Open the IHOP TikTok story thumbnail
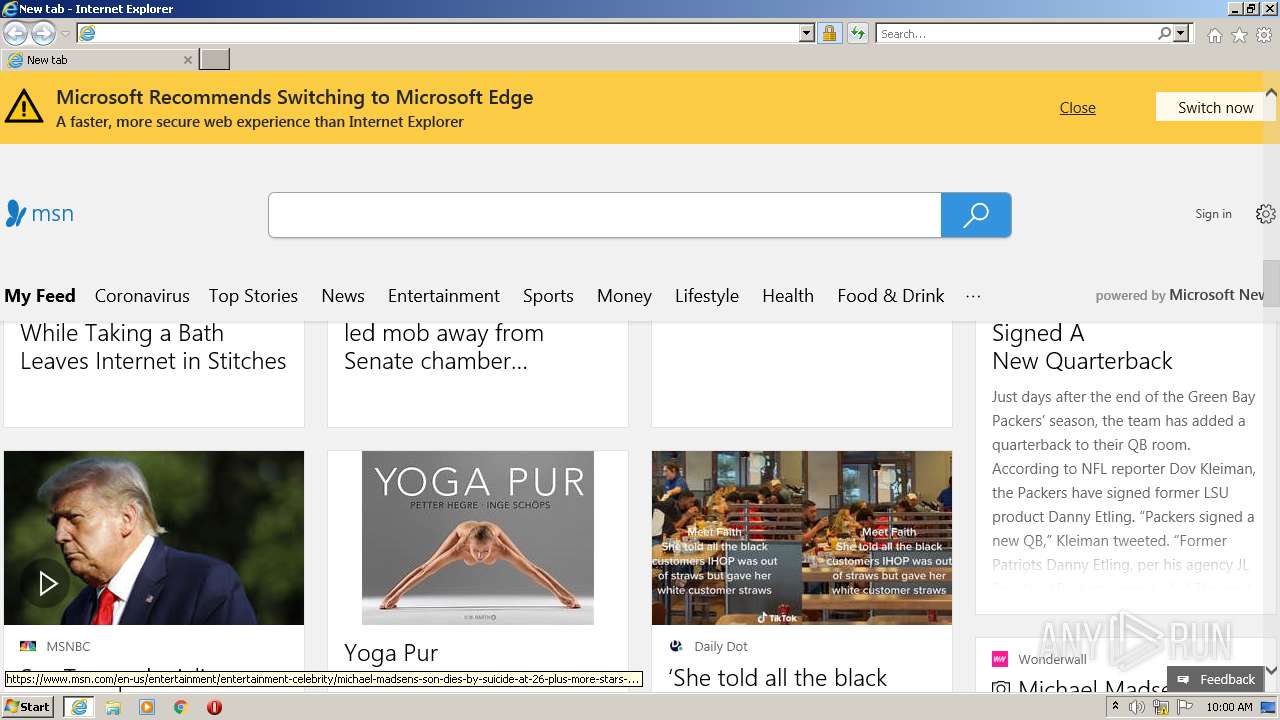This screenshot has width=1280, height=720. [802, 538]
